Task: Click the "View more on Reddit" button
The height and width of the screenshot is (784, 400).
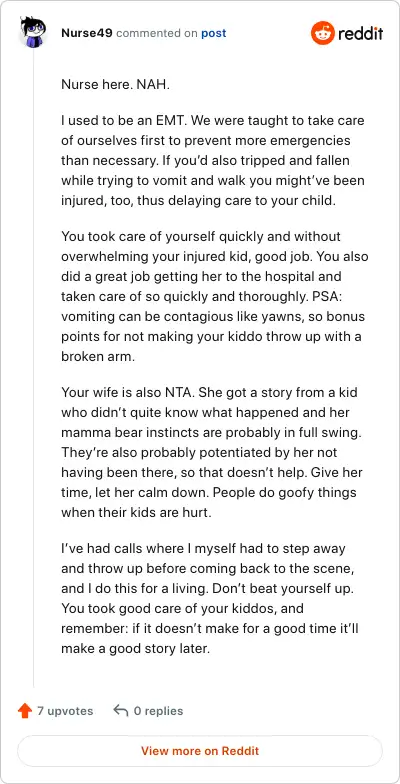Action: (200, 751)
